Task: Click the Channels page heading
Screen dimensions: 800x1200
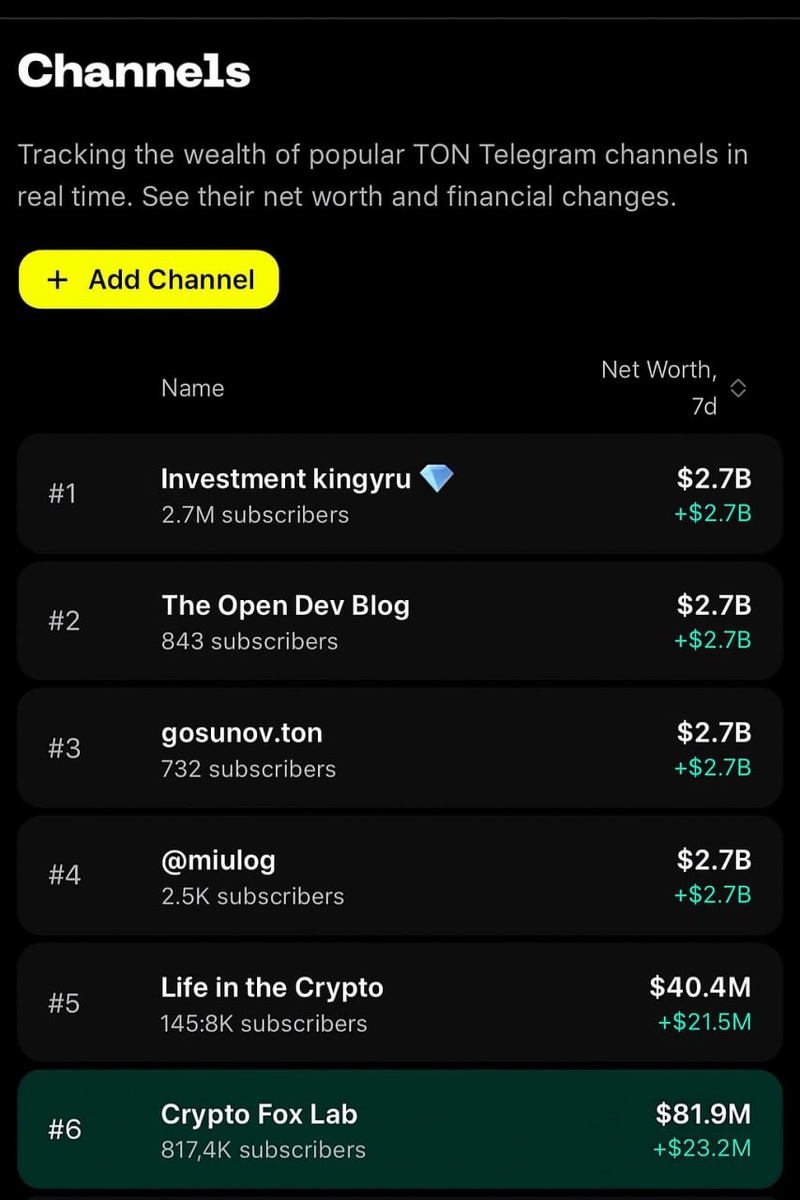Action: pos(134,72)
